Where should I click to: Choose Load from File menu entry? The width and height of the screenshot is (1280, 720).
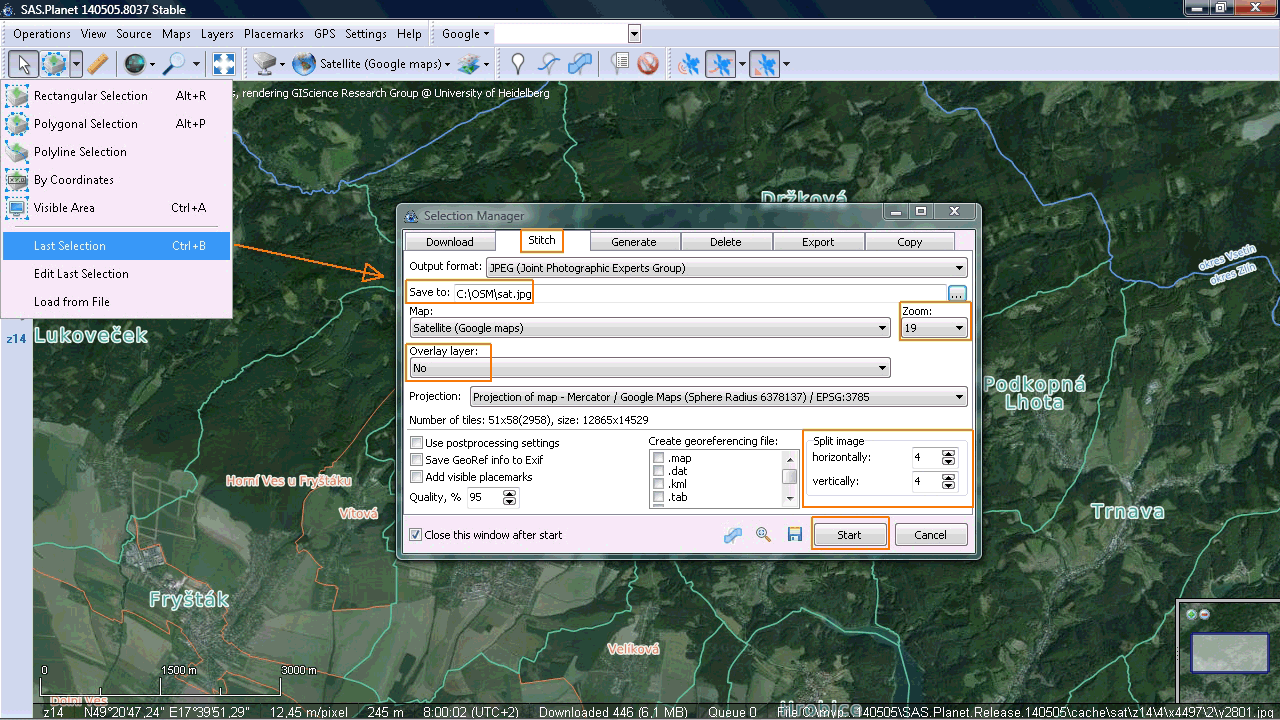click(116, 302)
